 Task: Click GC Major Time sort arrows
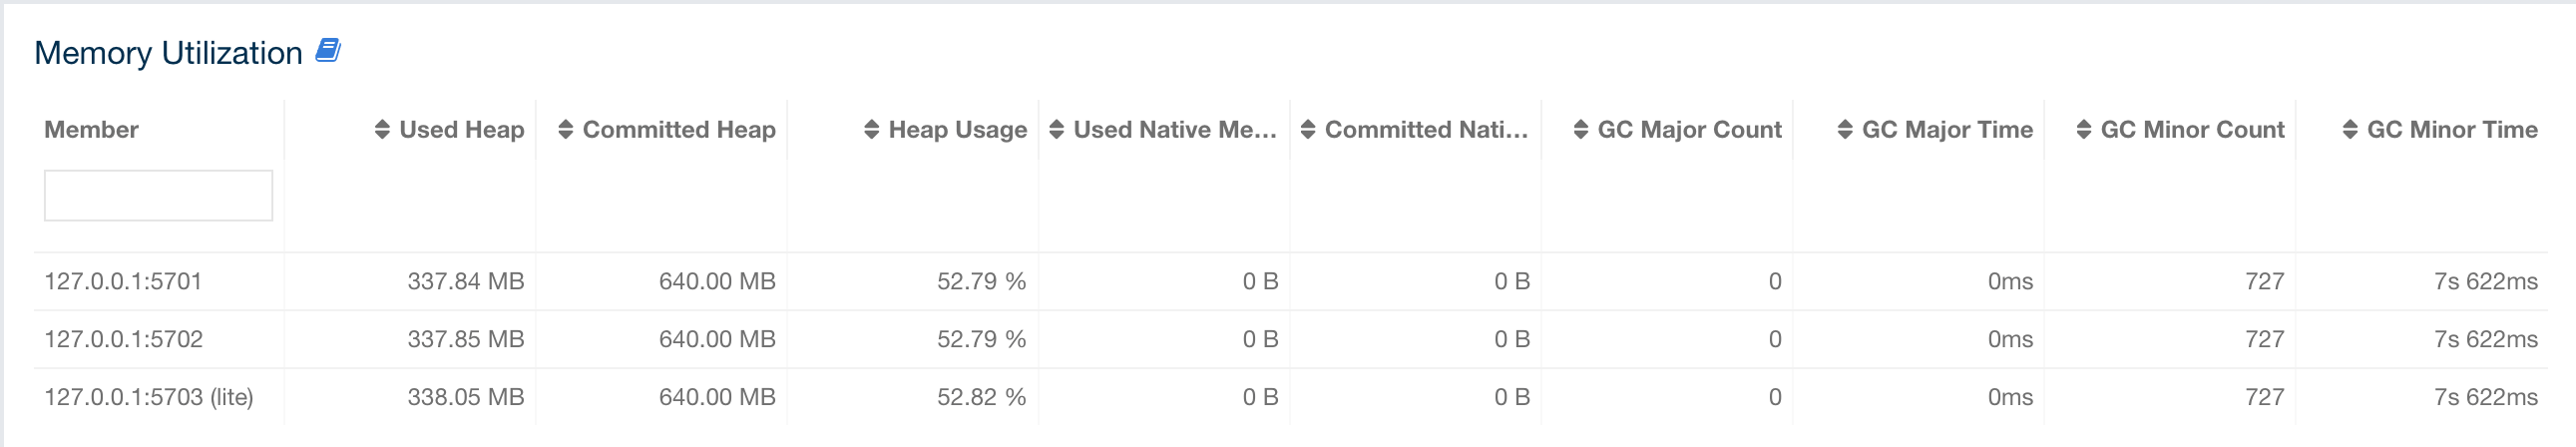coord(1844,130)
